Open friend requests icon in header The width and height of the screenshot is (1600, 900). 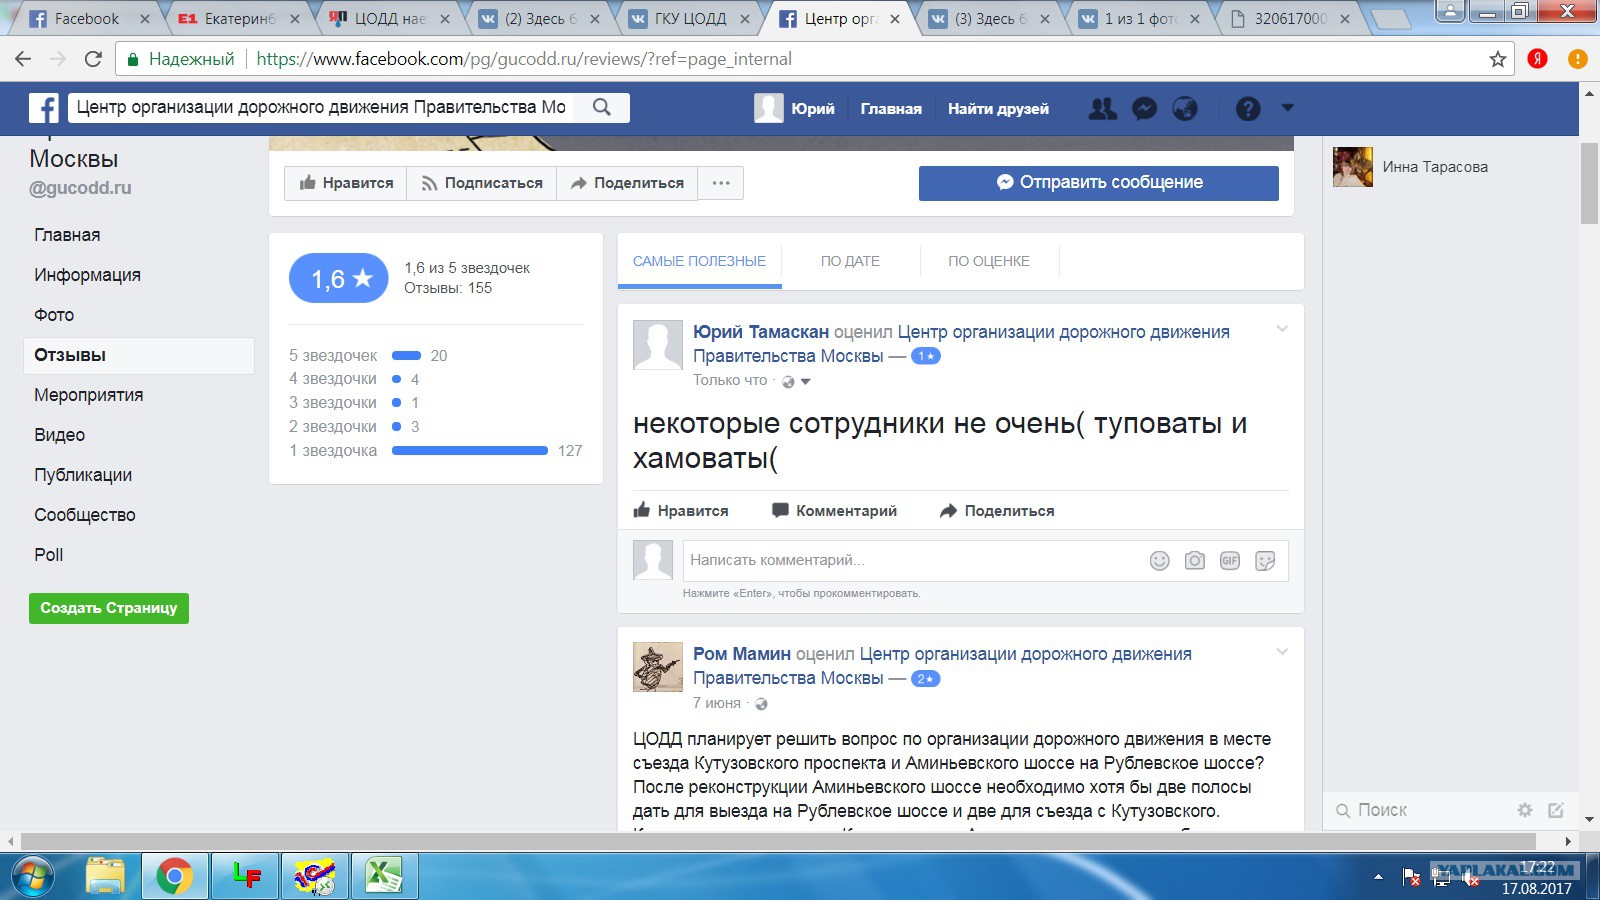point(1103,108)
